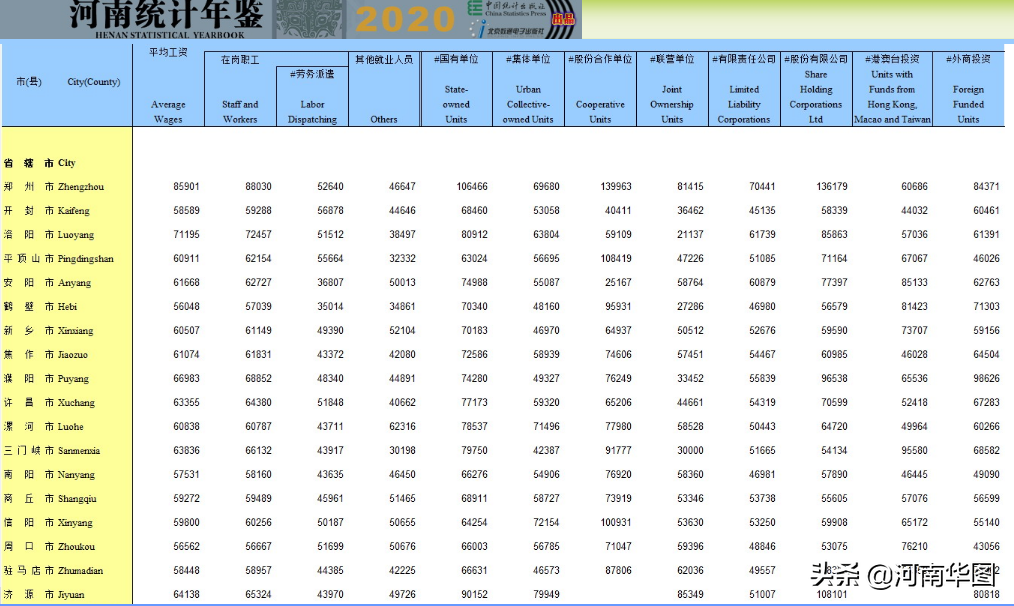This screenshot has height=606, width=1014.
Task: Click the Kaifeng row label
Action: [x=47, y=210]
